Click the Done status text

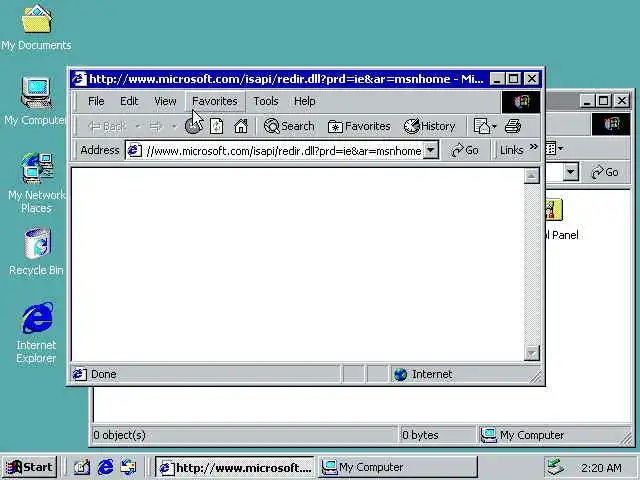tap(104, 374)
